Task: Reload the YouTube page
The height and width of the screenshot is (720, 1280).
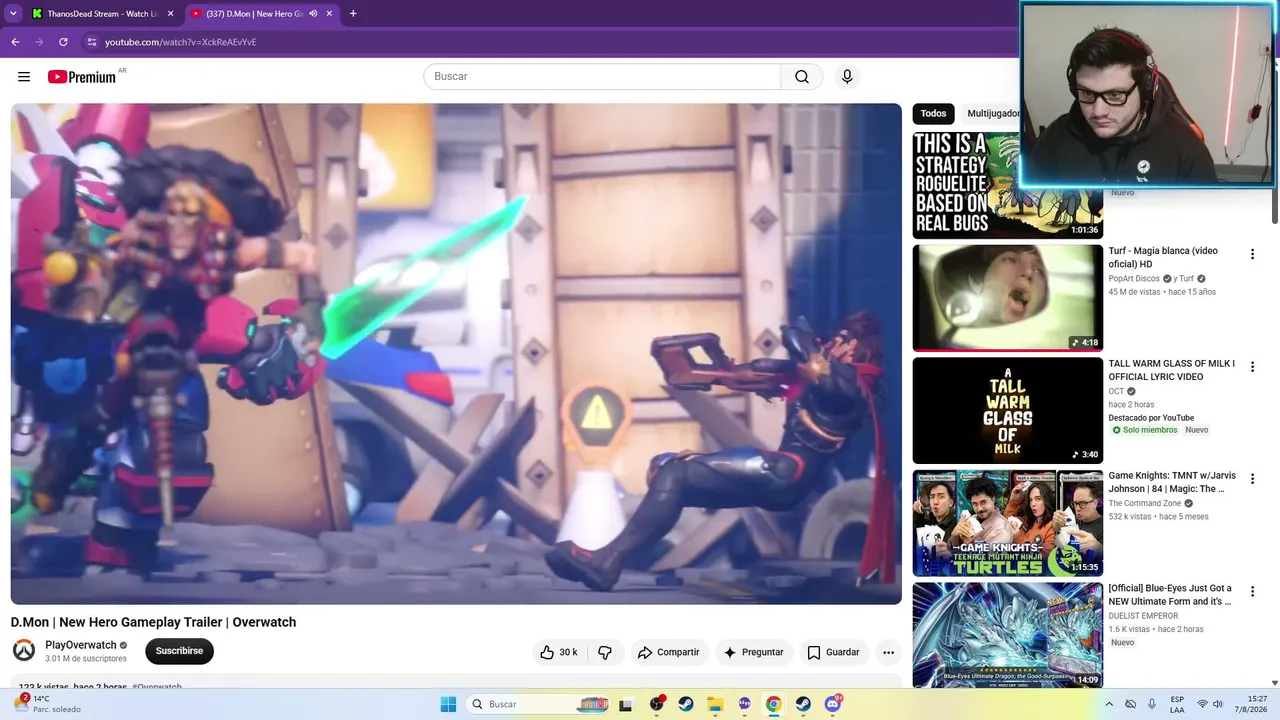Action: pyautogui.click(x=63, y=42)
